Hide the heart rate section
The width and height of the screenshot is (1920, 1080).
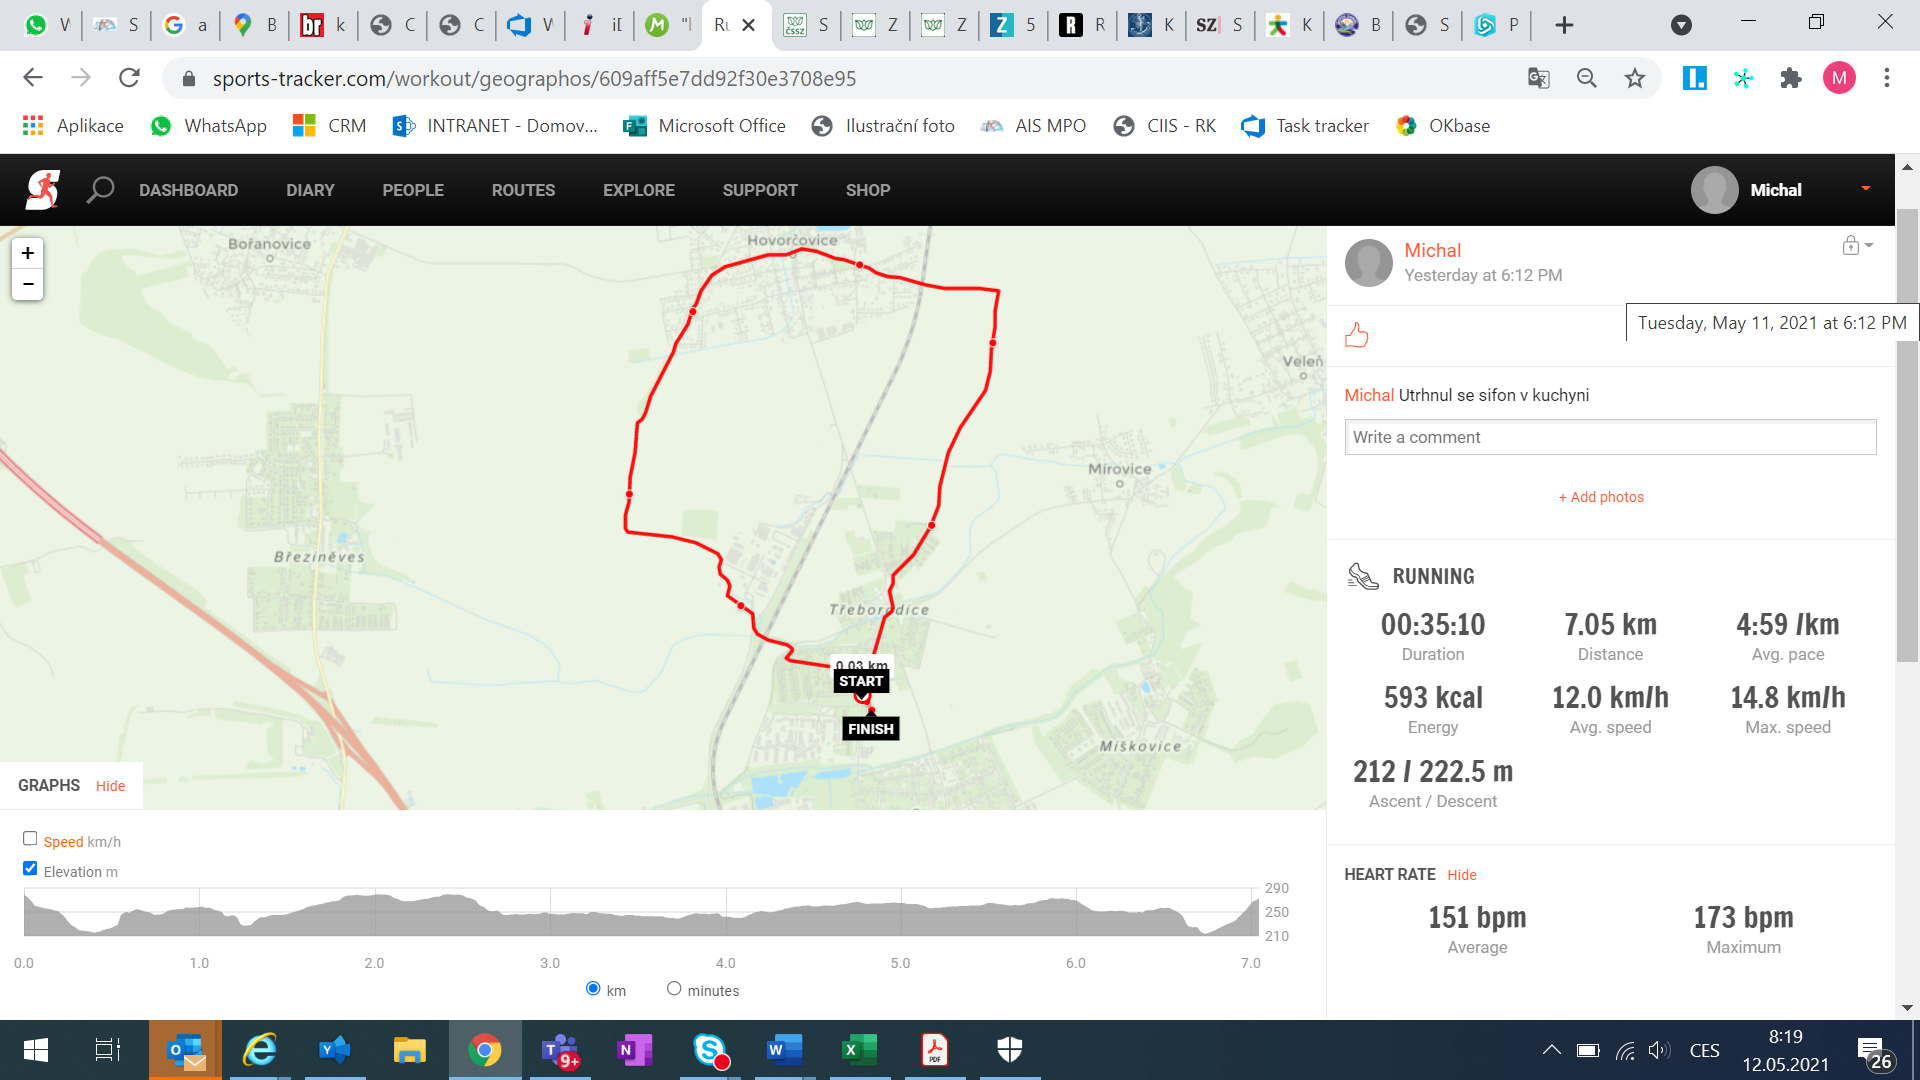[x=1462, y=875]
